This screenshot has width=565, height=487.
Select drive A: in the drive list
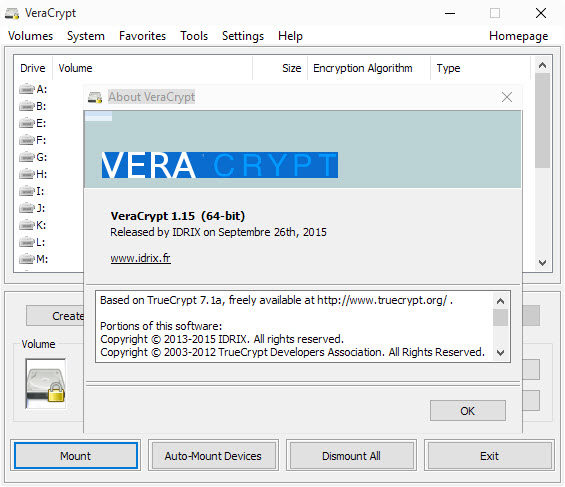point(33,89)
